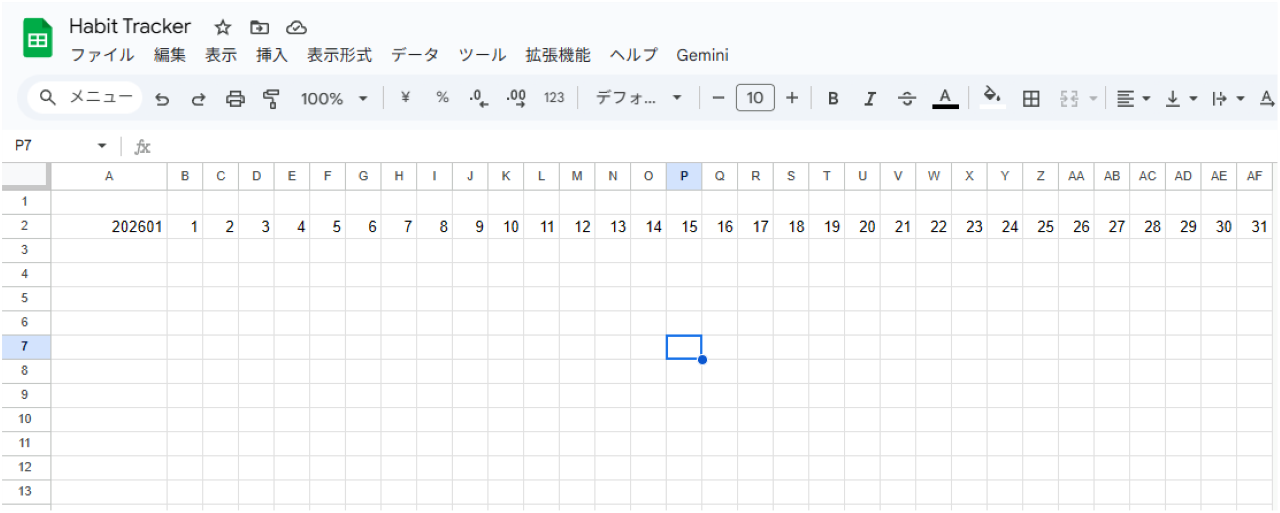Click the Redo arrow

[198, 98]
